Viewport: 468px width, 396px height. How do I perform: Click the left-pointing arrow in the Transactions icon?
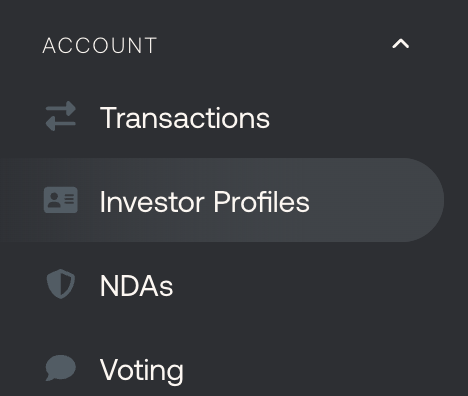(x=61, y=124)
